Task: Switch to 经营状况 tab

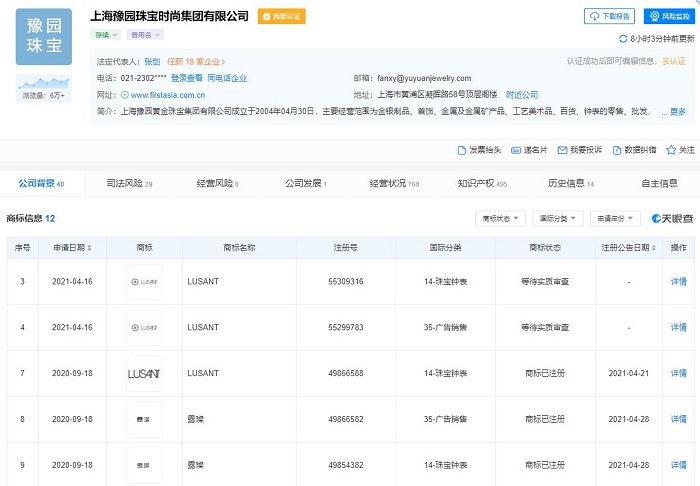Action: click(395, 183)
